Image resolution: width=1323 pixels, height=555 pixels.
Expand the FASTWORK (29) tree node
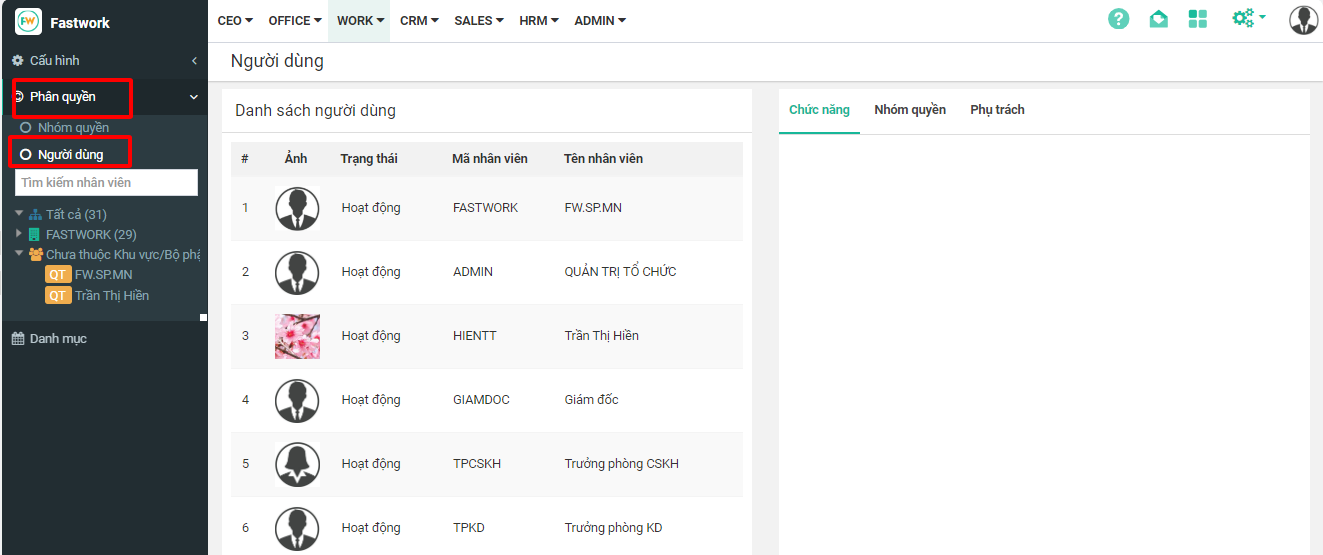pos(19,234)
